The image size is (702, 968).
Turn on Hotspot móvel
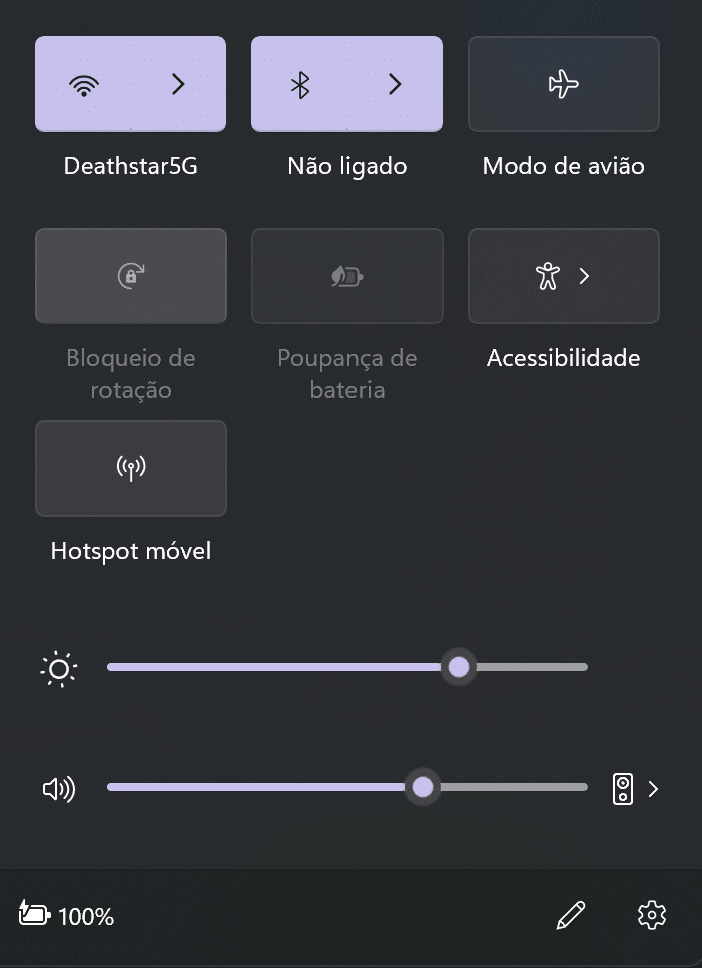pos(131,468)
